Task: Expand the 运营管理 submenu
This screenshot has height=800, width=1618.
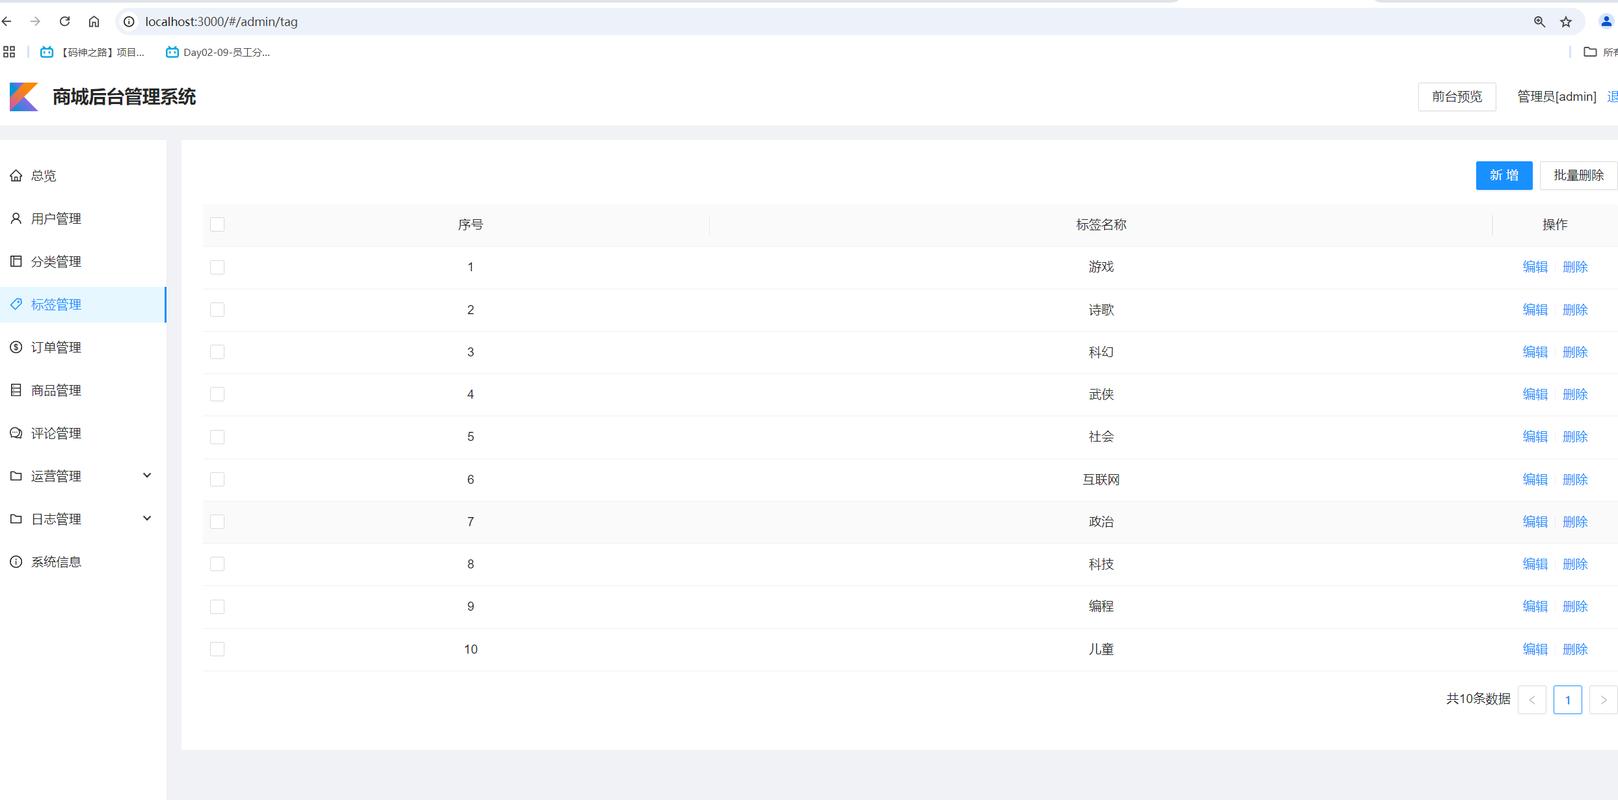Action: coord(83,476)
